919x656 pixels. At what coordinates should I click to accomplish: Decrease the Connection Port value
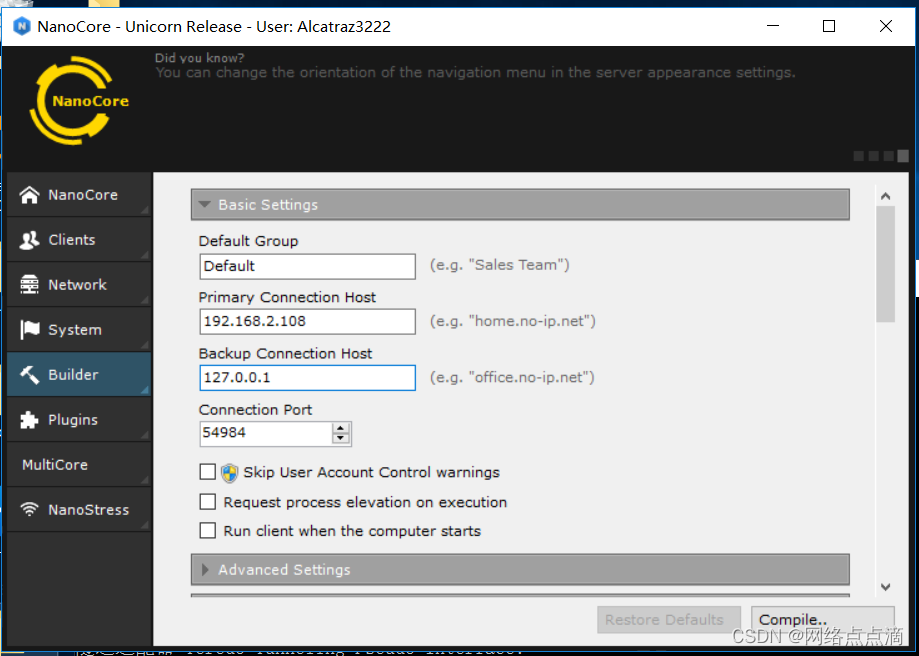point(341,439)
